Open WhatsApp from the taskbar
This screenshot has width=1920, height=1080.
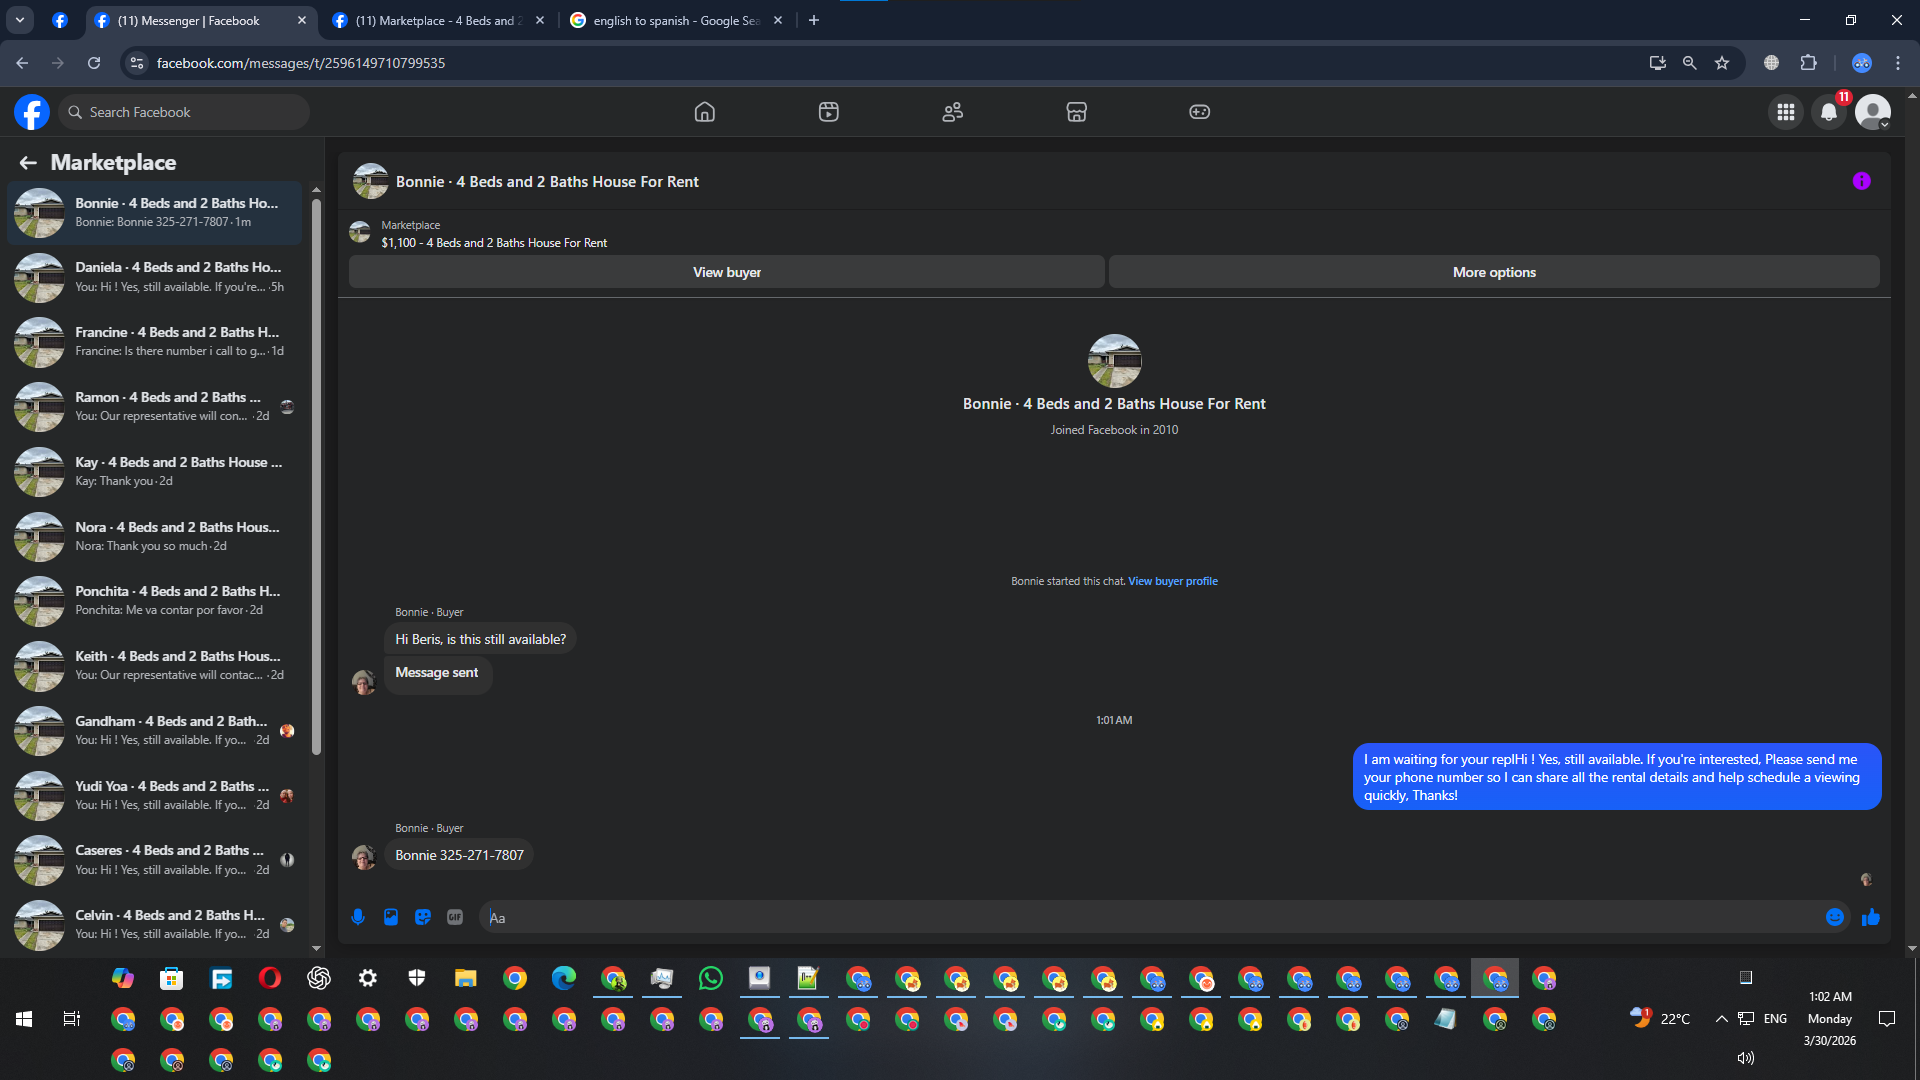point(711,978)
